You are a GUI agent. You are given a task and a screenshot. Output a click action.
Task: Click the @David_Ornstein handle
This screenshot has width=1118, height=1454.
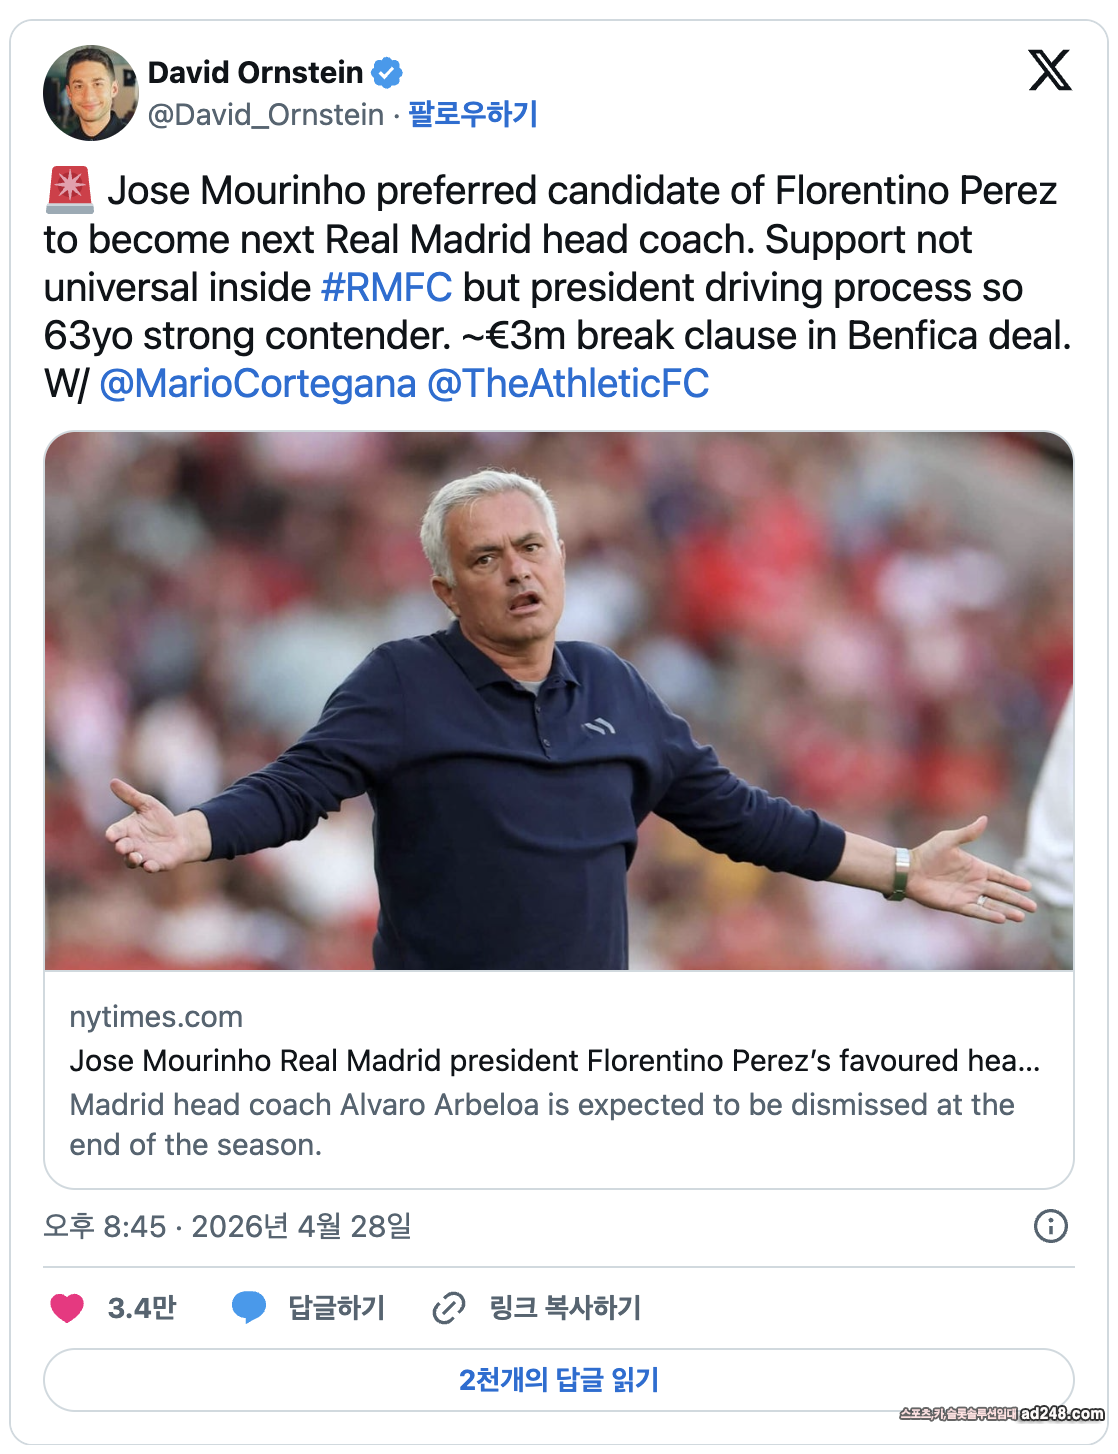point(266,115)
